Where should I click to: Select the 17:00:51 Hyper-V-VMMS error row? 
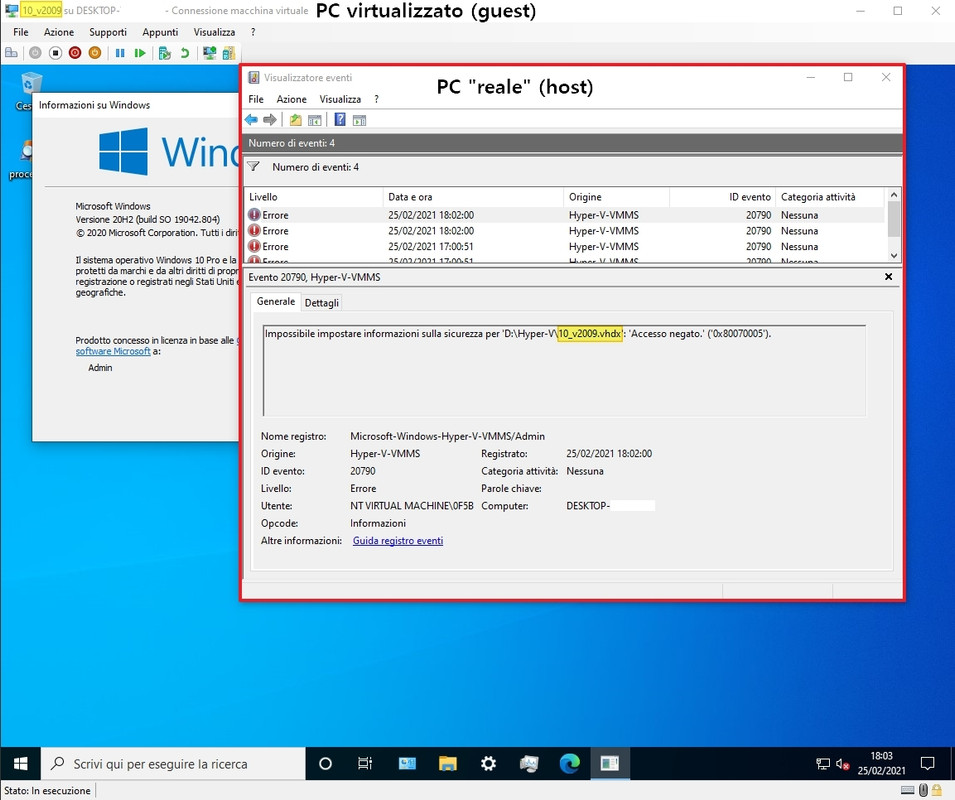(563, 247)
